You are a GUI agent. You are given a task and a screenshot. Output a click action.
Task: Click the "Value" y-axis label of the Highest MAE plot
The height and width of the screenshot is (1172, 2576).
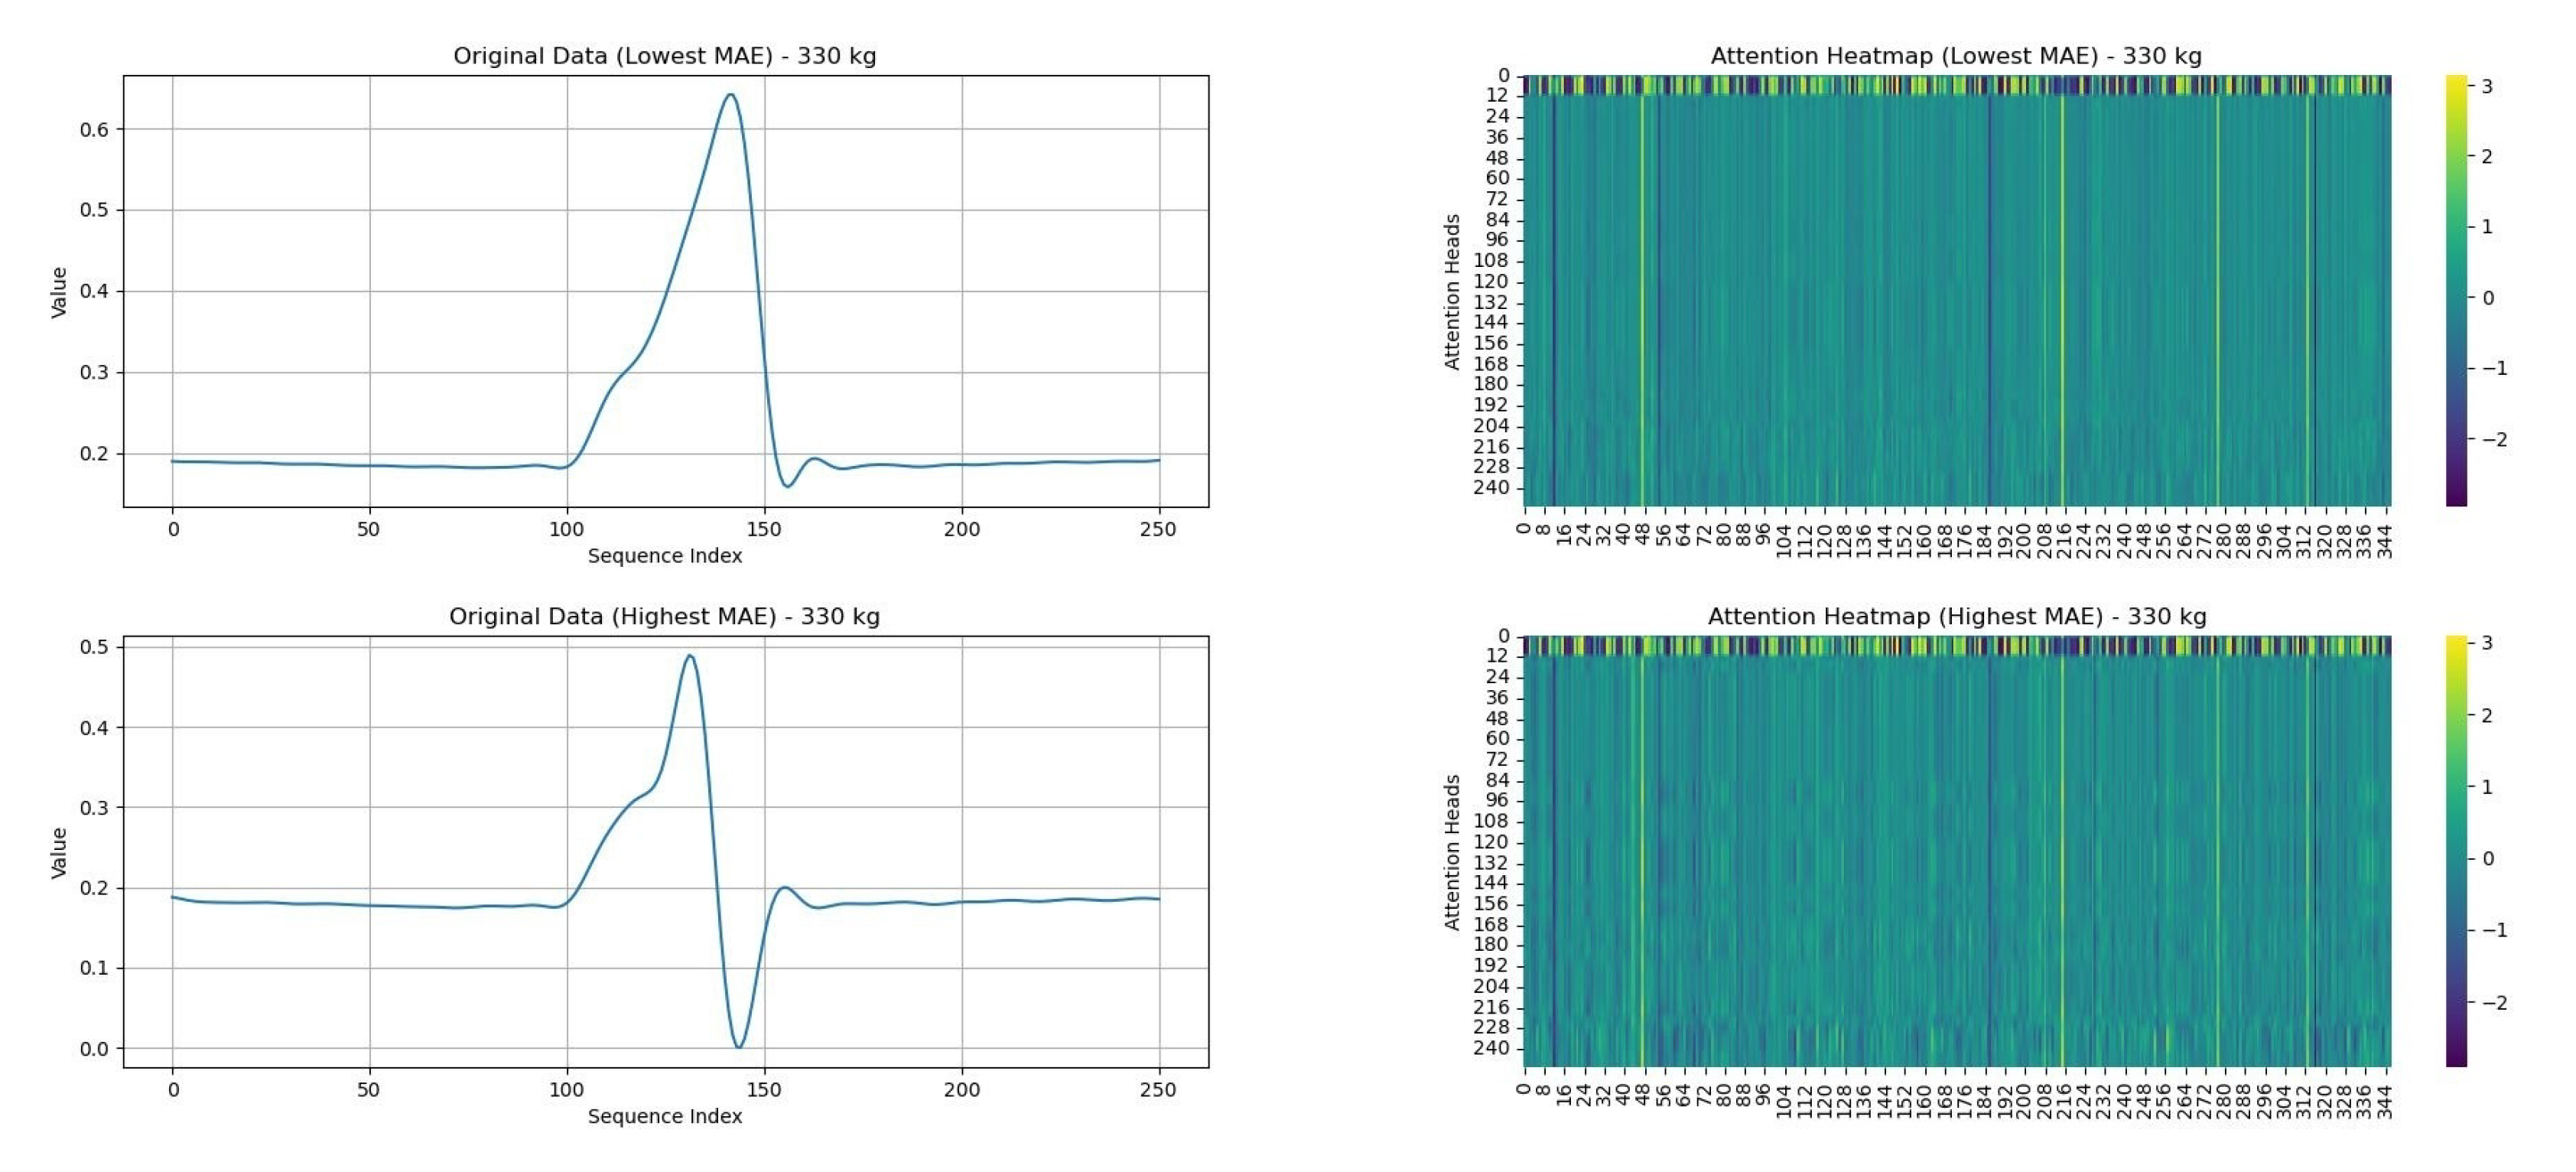(59, 853)
